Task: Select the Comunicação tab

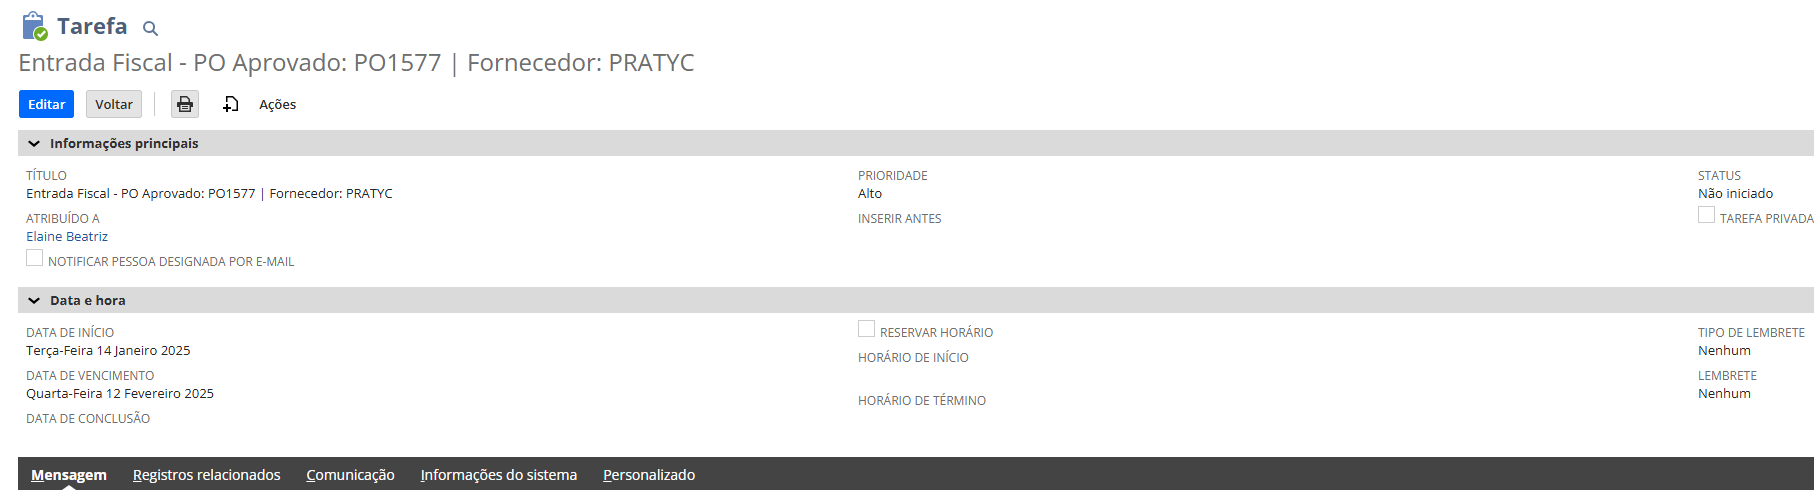Action: click(x=350, y=475)
